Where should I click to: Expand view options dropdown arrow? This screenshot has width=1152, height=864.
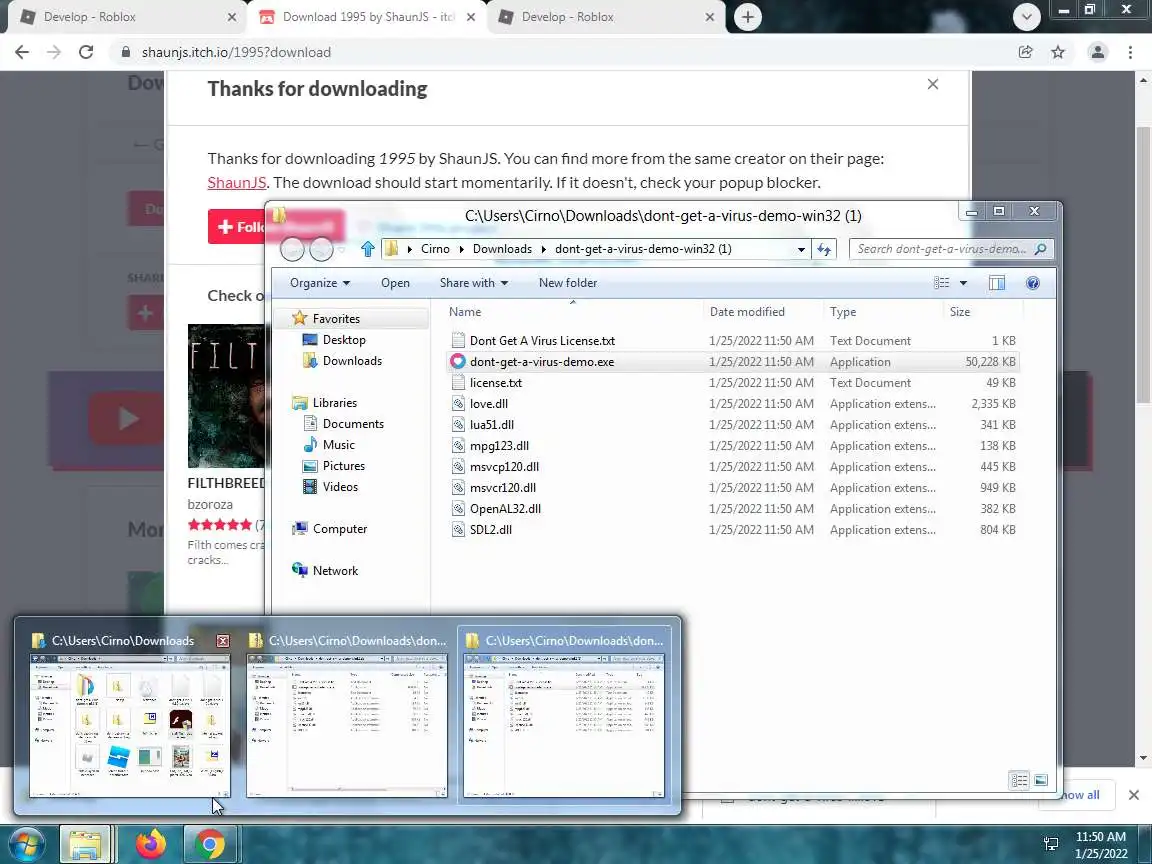963,283
